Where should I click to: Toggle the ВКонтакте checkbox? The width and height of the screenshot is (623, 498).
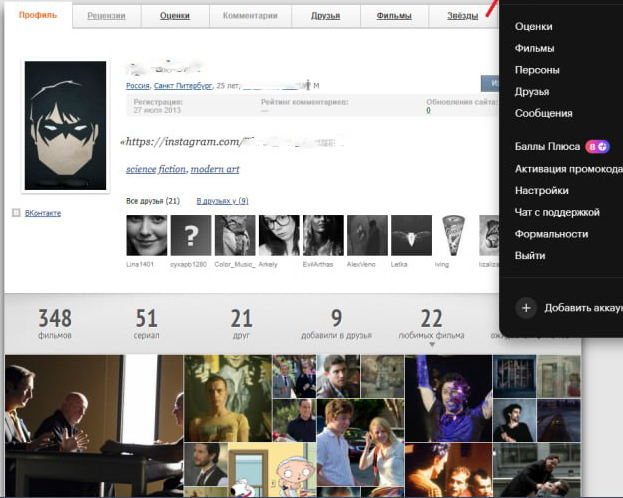coord(15,213)
